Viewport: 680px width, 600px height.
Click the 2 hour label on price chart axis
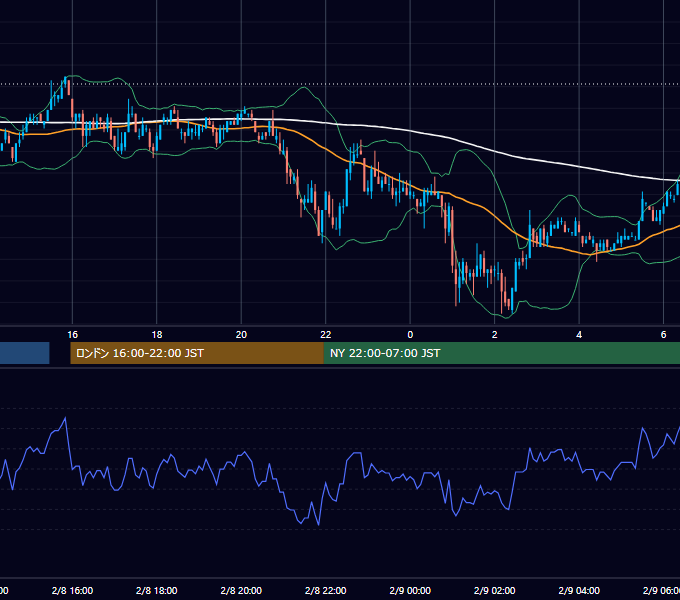tap(494, 335)
